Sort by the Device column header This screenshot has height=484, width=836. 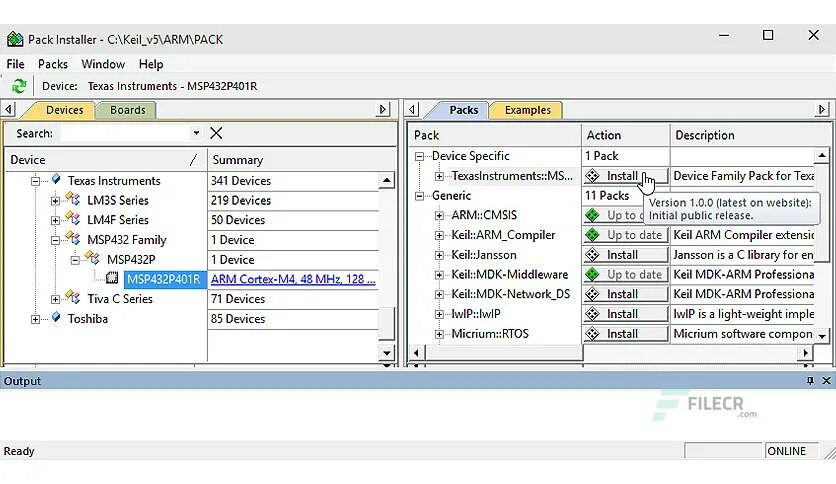point(106,160)
